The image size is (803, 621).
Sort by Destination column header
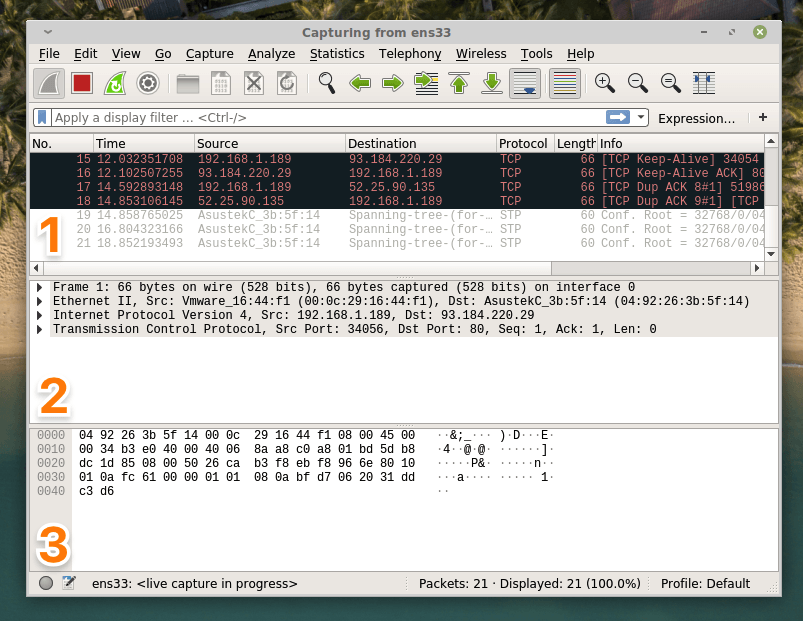(x=421, y=143)
